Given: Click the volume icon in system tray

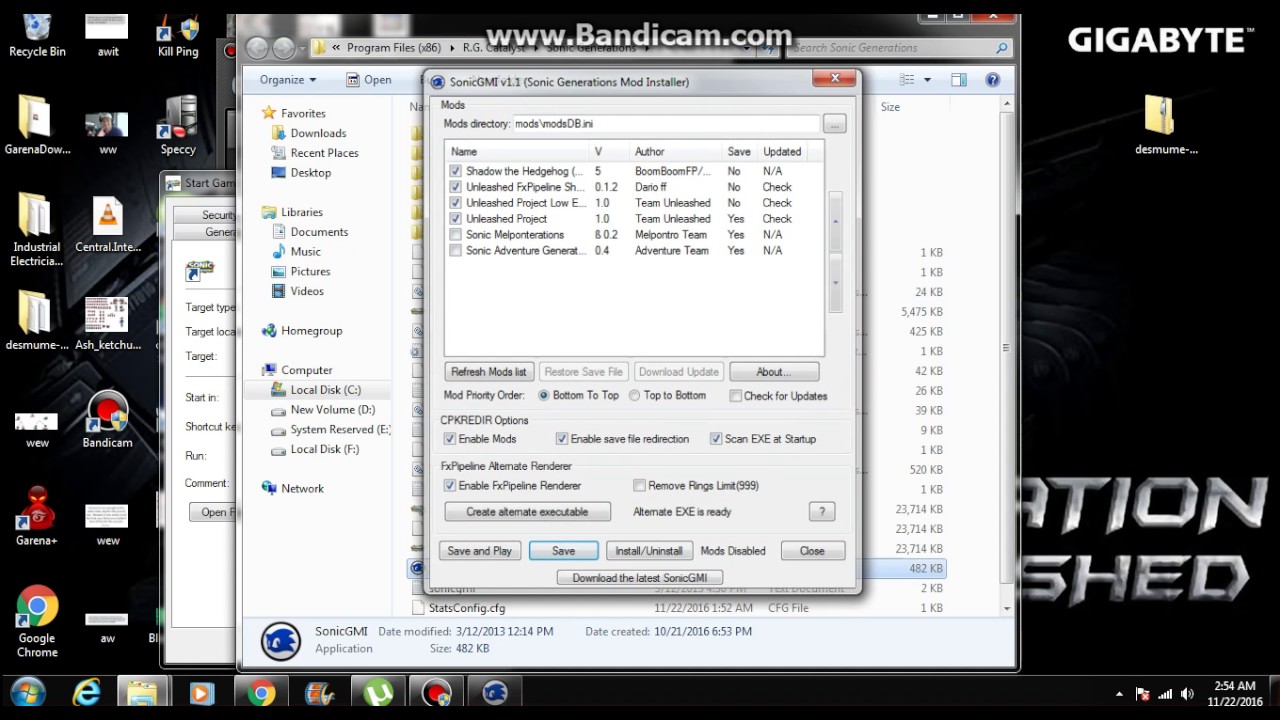Looking at the screenshot, I should (1188, 694).
